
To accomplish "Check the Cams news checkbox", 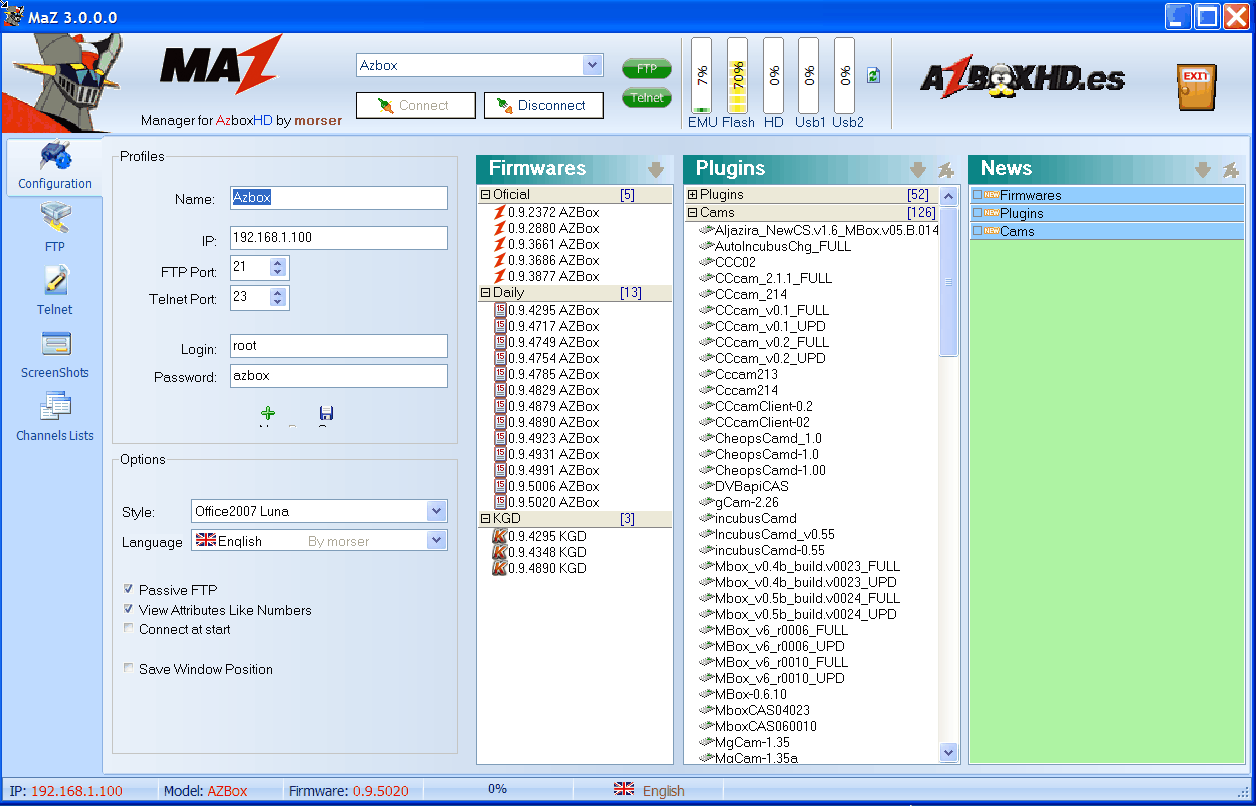I will click(978, 231).
